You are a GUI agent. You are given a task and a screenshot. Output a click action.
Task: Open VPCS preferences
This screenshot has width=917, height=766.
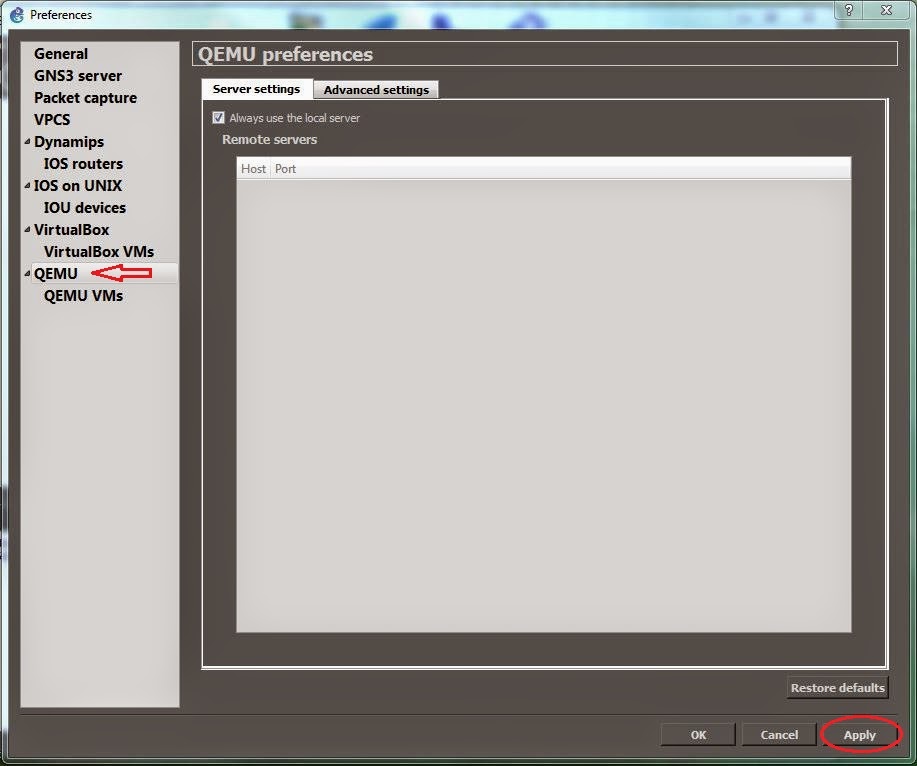[52, 119]
